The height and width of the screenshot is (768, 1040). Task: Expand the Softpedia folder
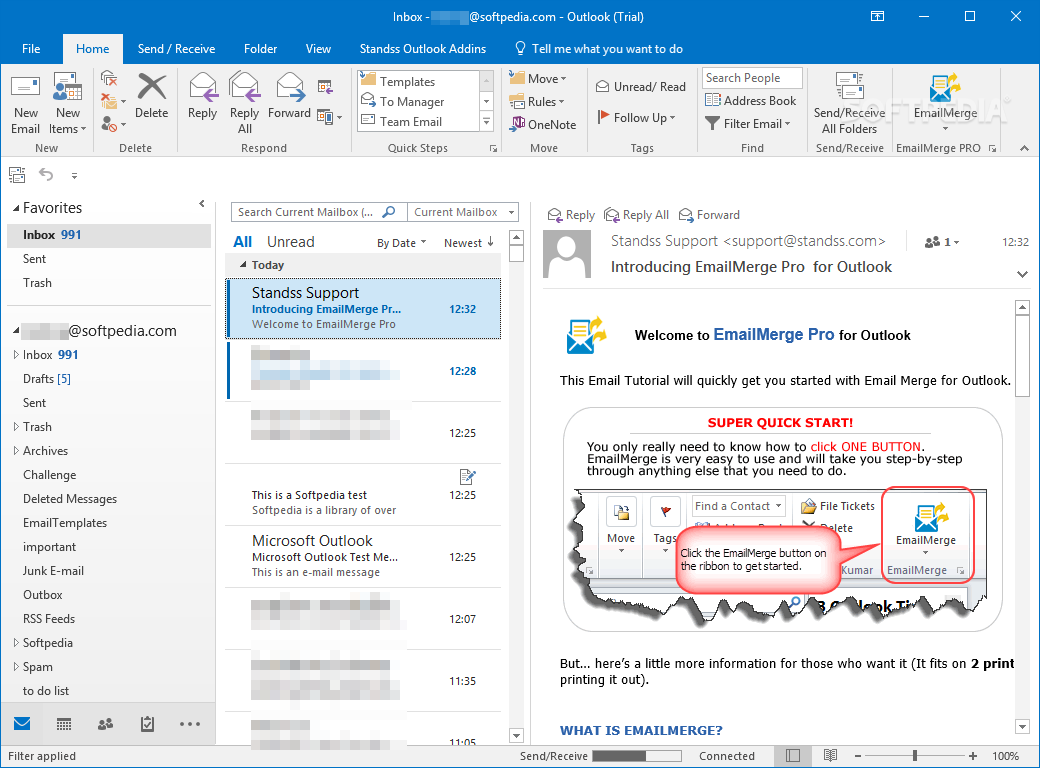[x=16, y=643]
